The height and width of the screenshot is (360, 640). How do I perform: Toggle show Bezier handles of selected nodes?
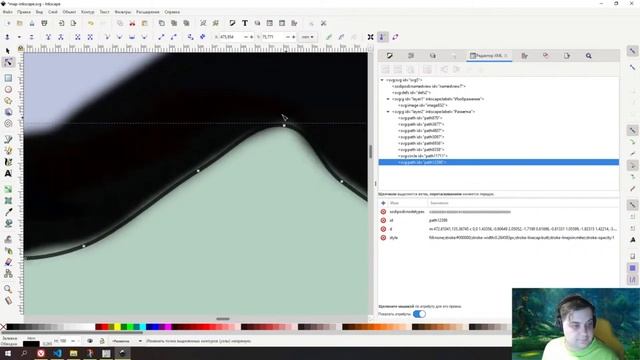(x=382, y=37)
